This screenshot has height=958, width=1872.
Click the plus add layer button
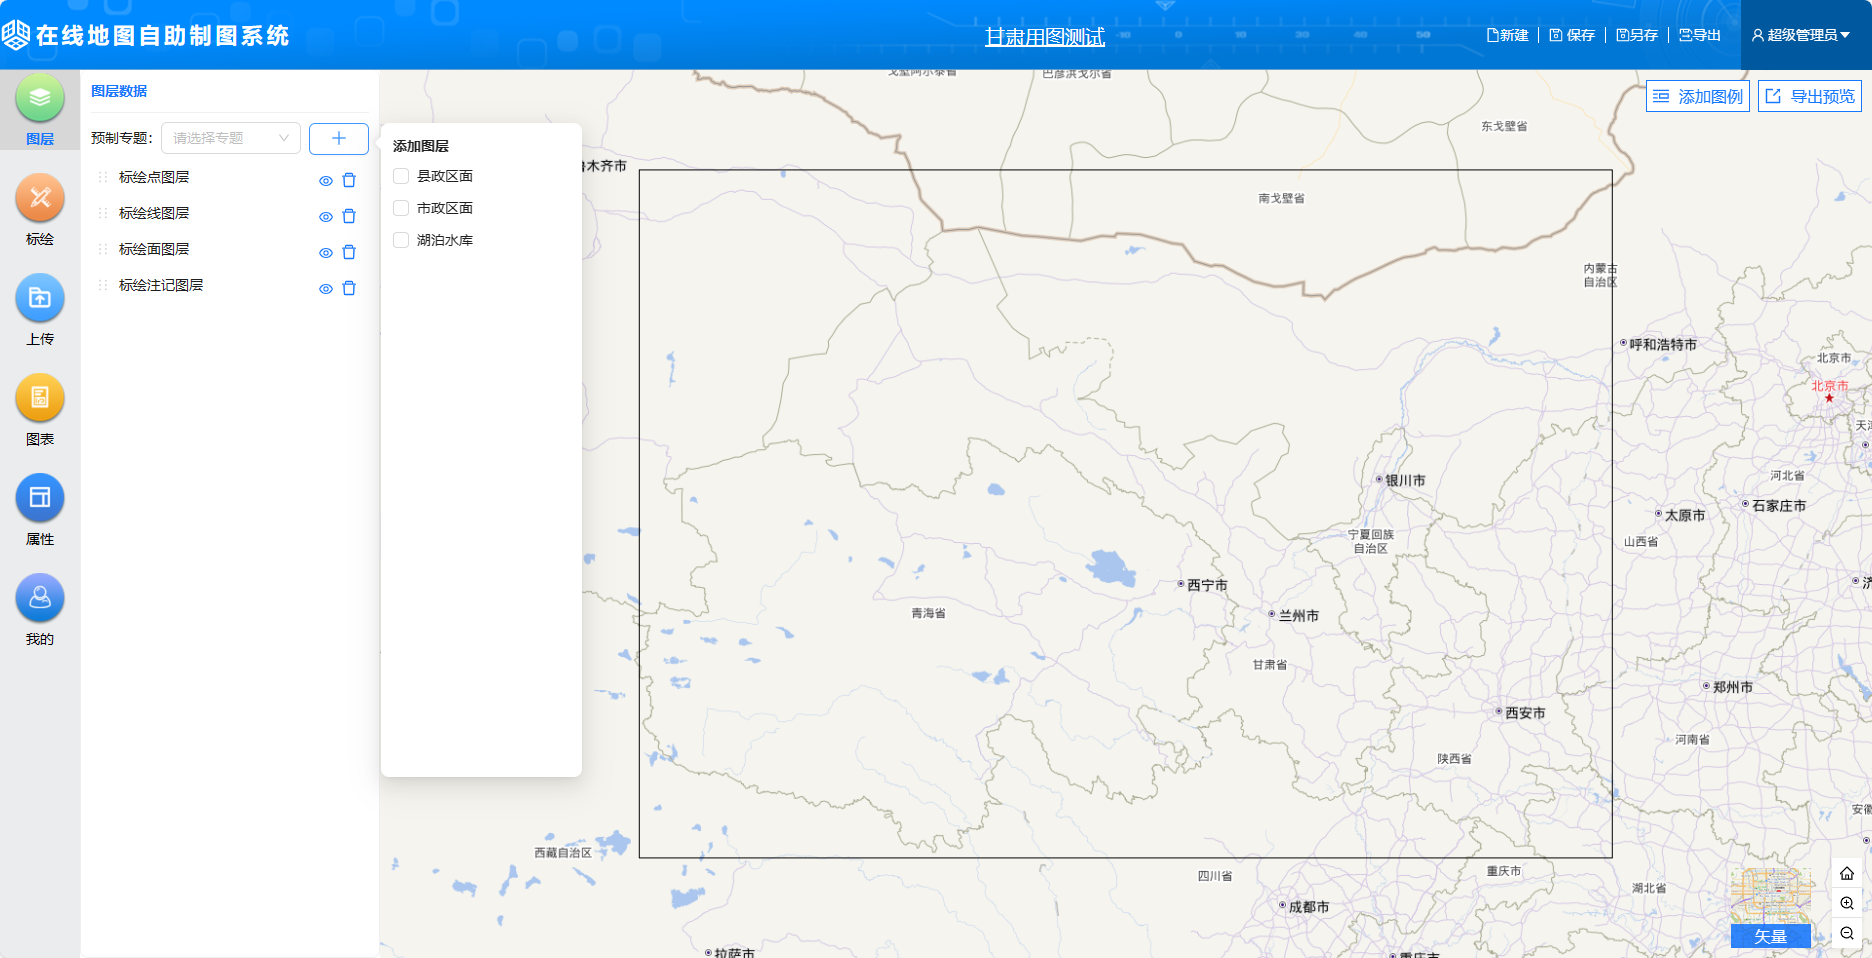(339, 138)
